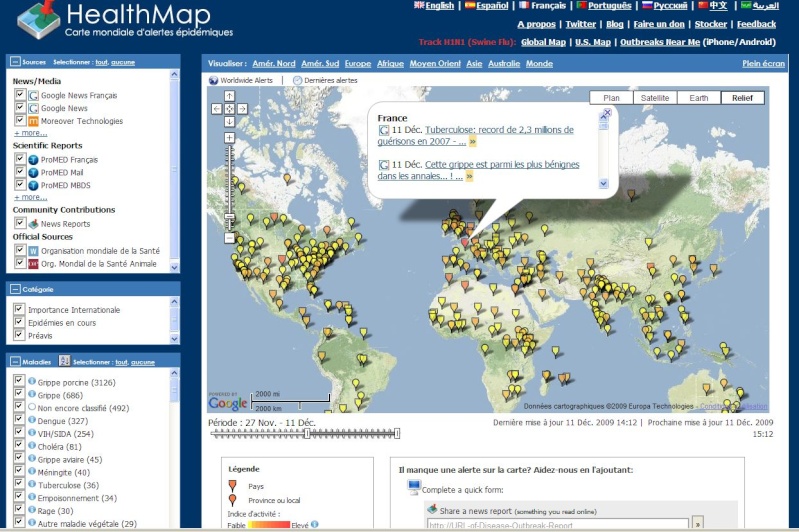
Task: Uncheck Epidémies en cours category
Action: (x=19, y=322)
